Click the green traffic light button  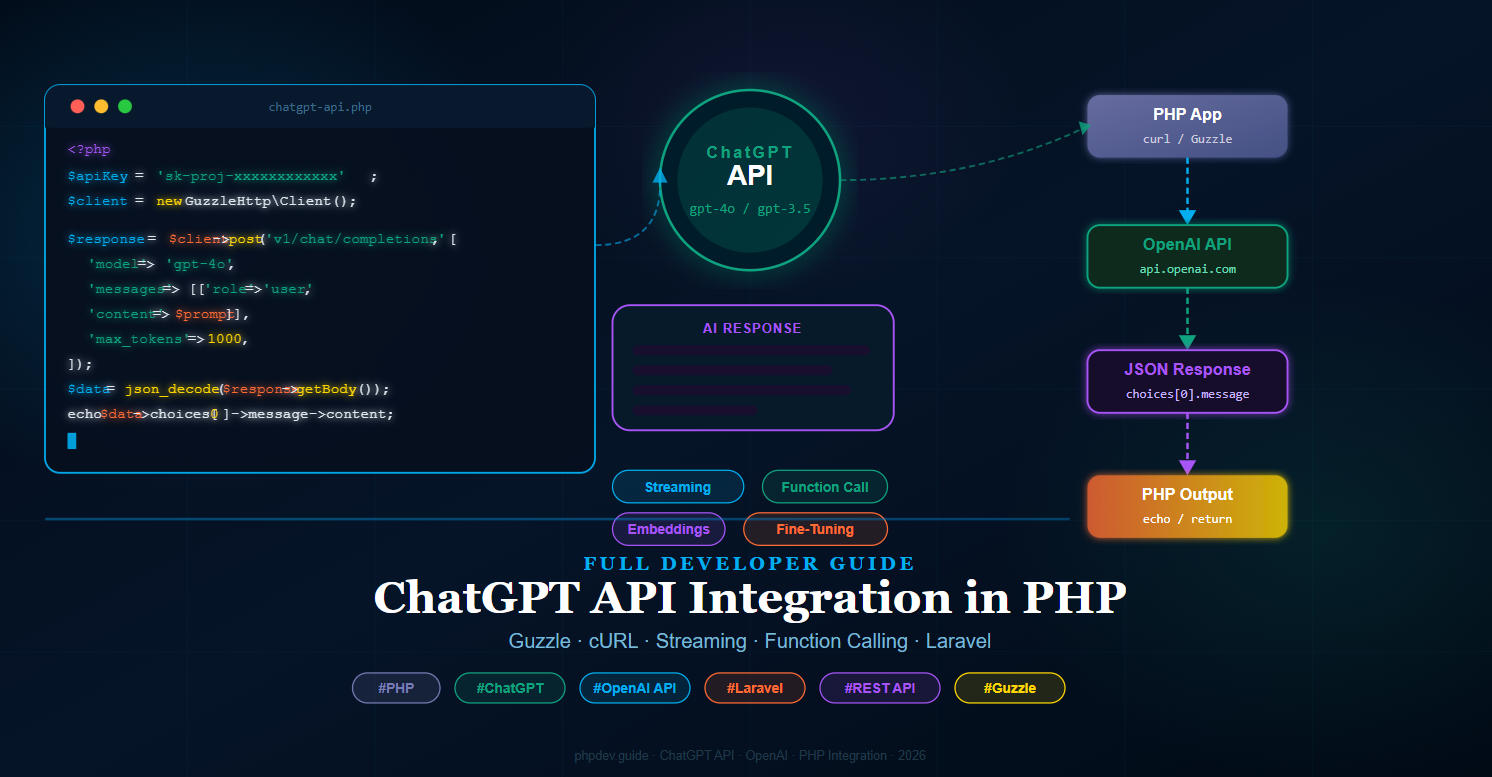pyautogui.click(x=125, y=106)
